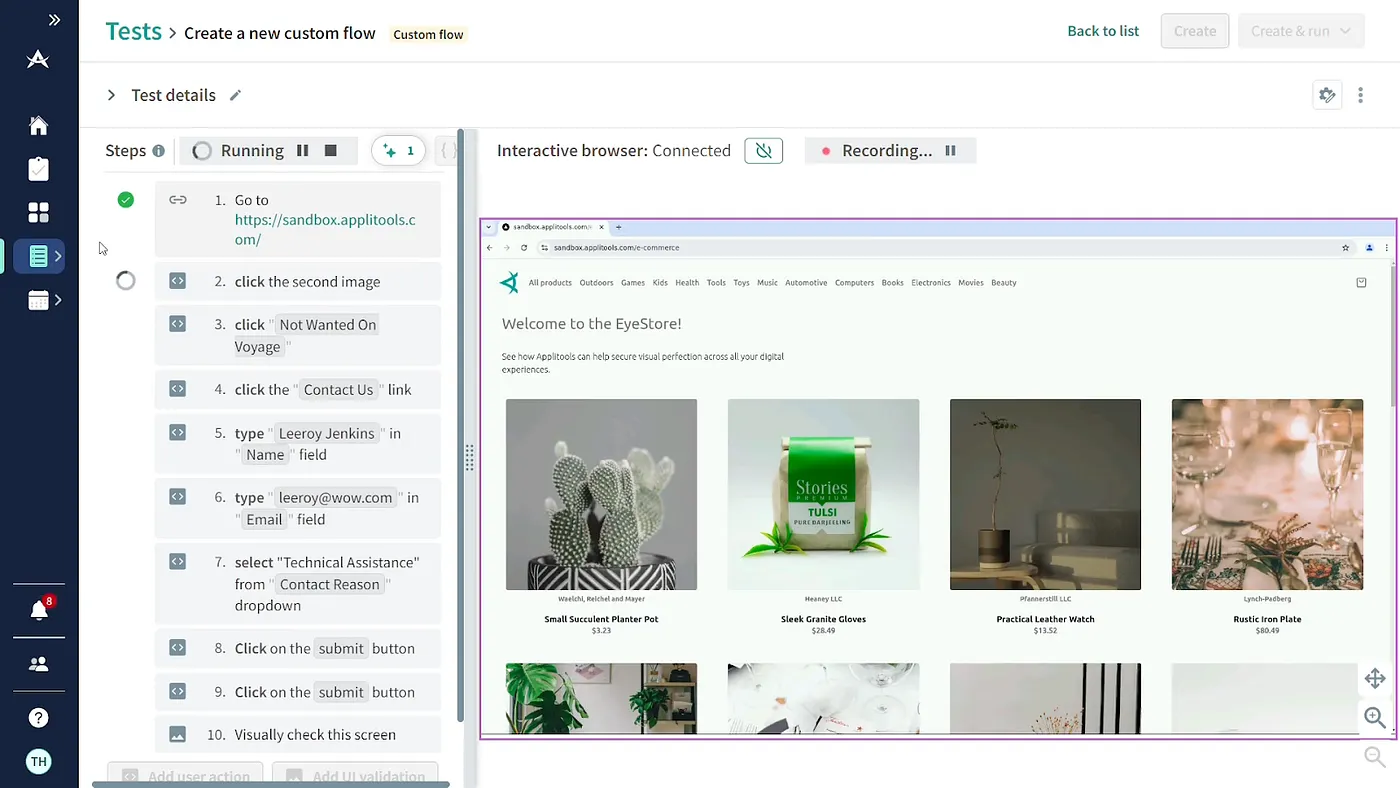Open the help question mark icon
Viewport: 1400px width, 788px height.
38,718
